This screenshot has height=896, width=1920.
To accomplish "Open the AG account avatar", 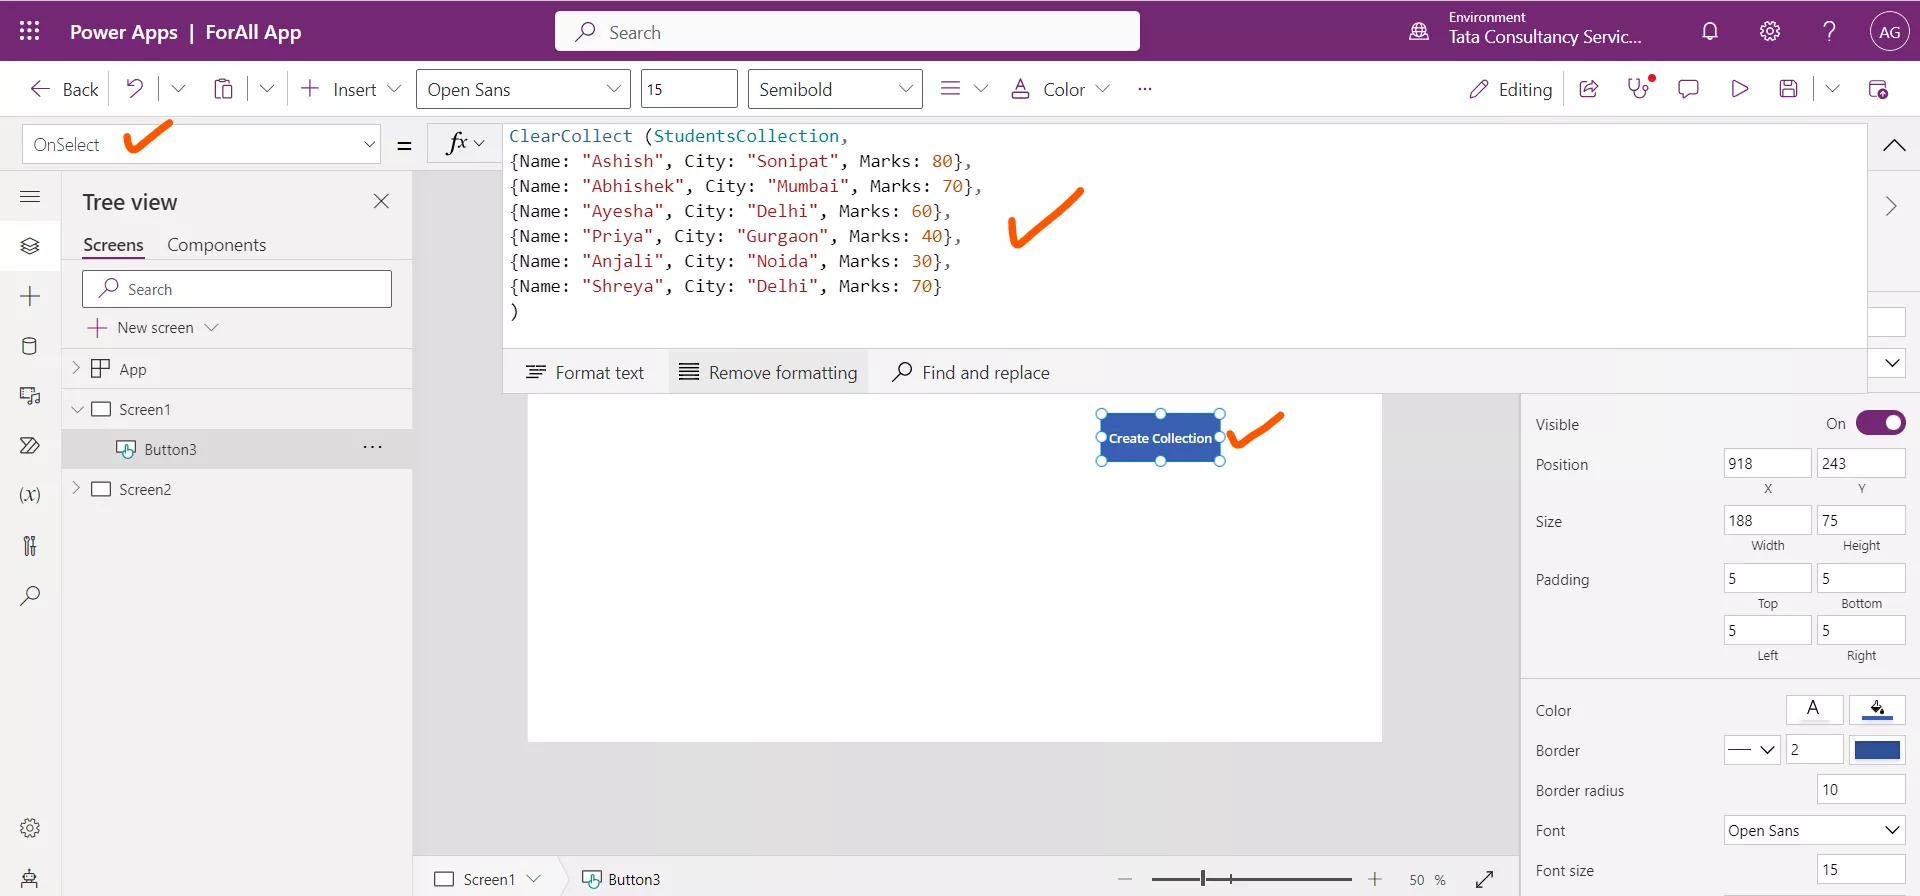I will tap(1889, 31).
